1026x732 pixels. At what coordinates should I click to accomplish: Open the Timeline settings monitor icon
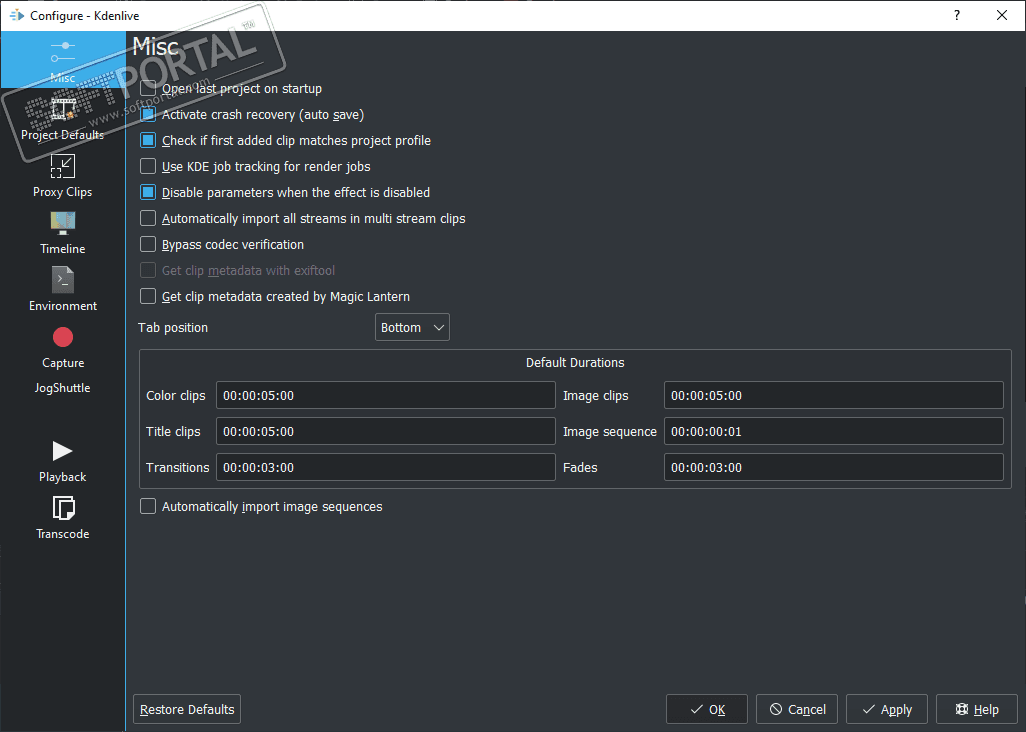[x=63, y=223]
